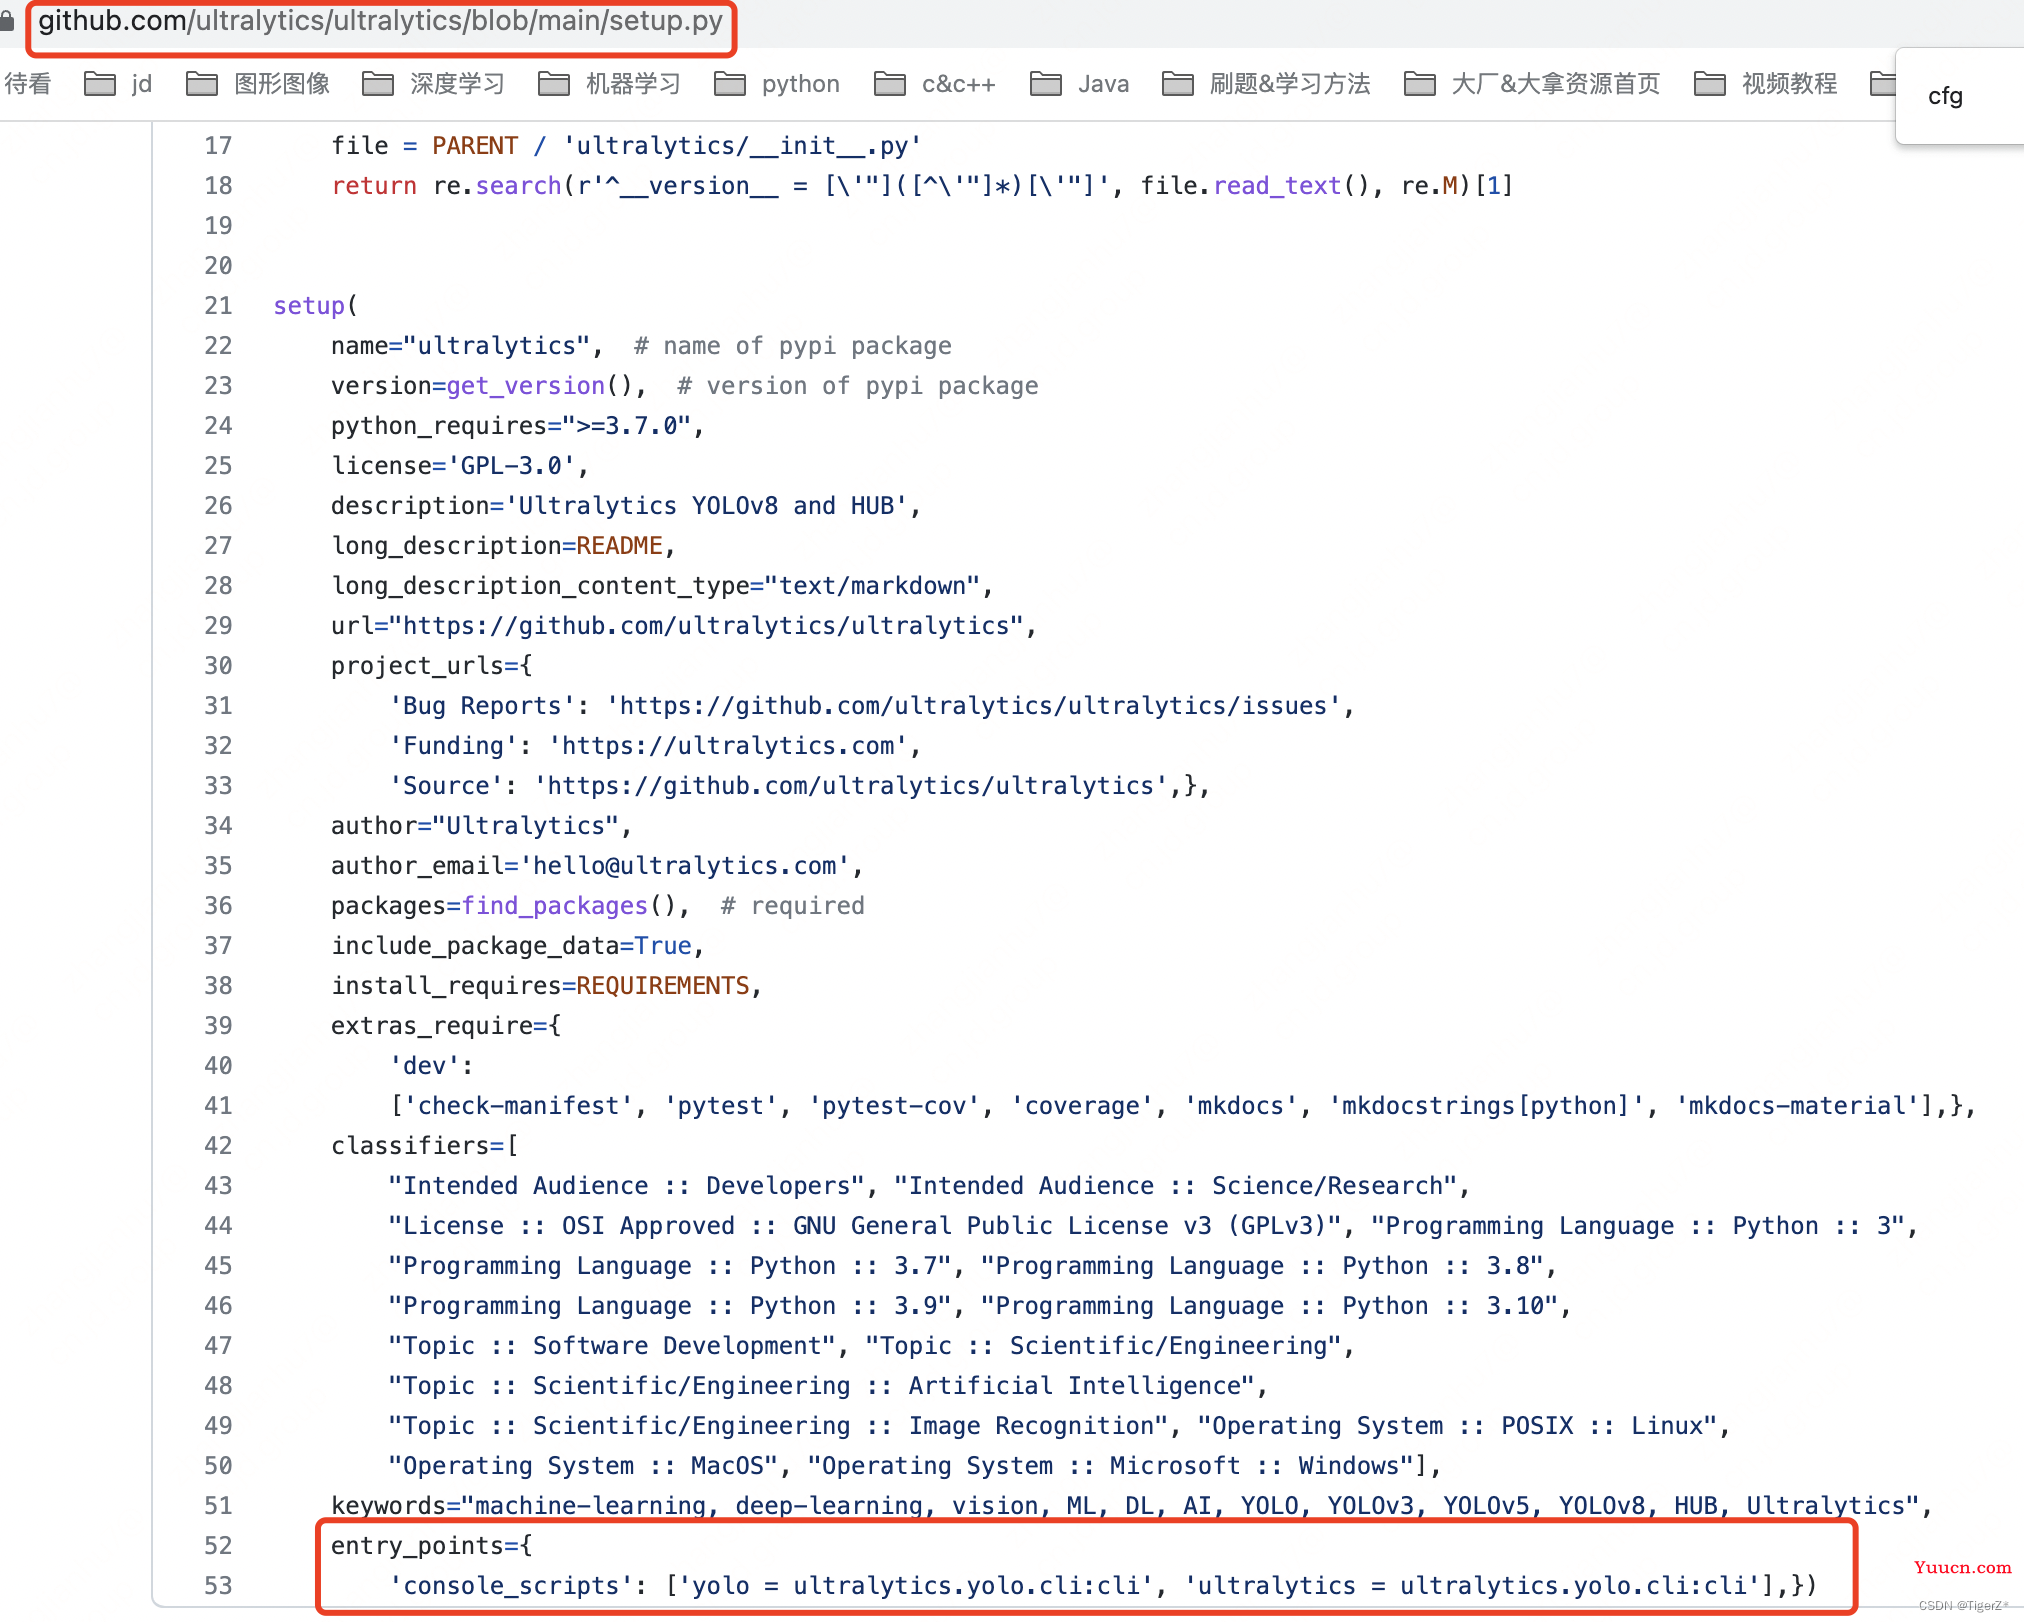Click the description 'Ultralytics YOLOv8 and HUB' string

tap(706, 506)
